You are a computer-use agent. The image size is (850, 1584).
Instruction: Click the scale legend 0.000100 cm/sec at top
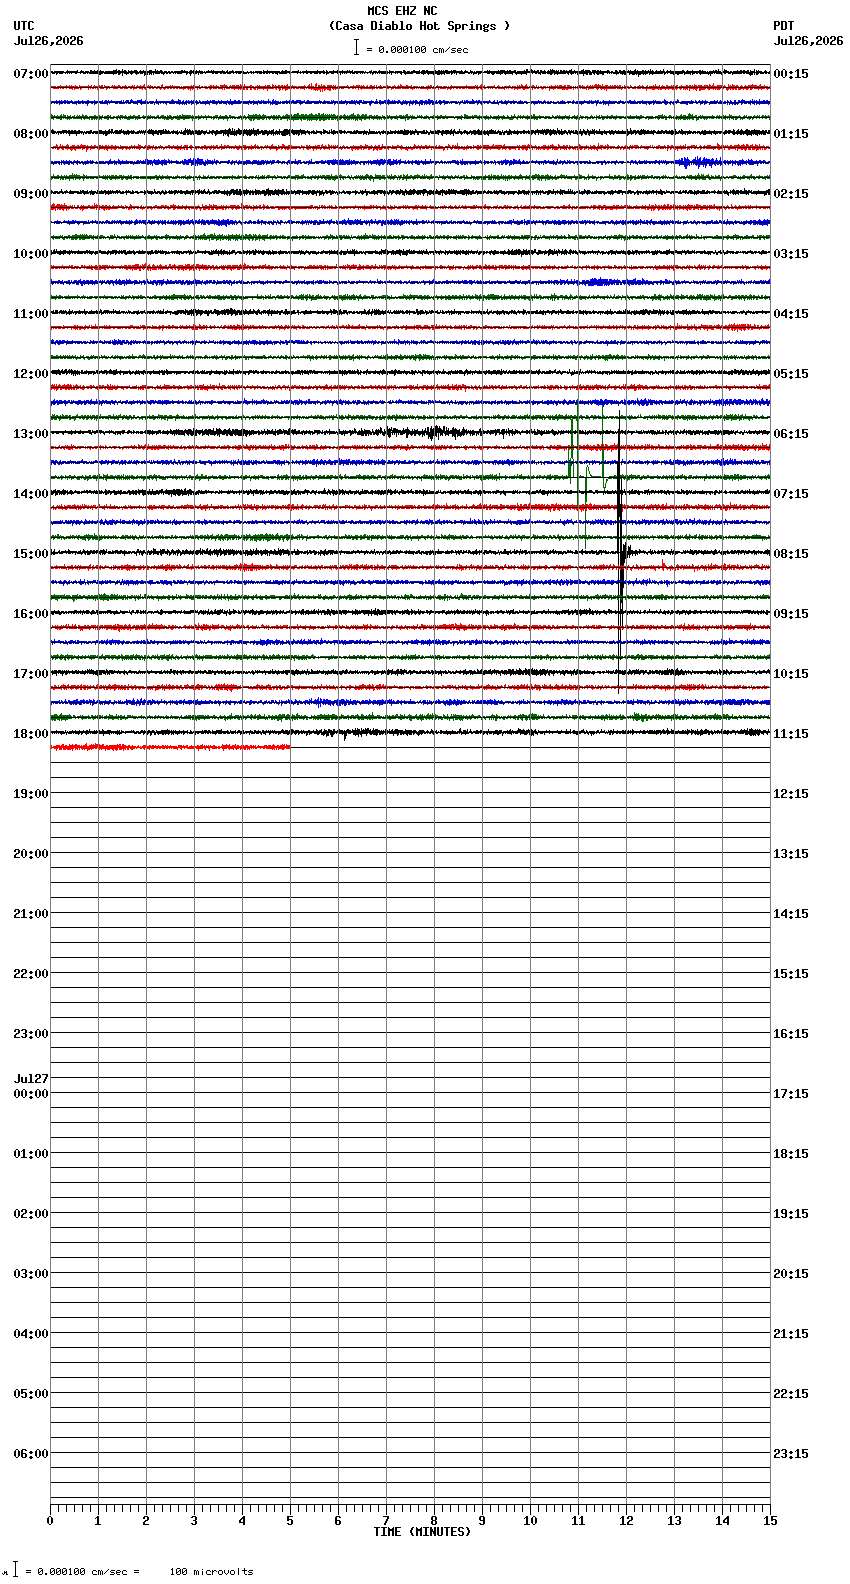411,49
